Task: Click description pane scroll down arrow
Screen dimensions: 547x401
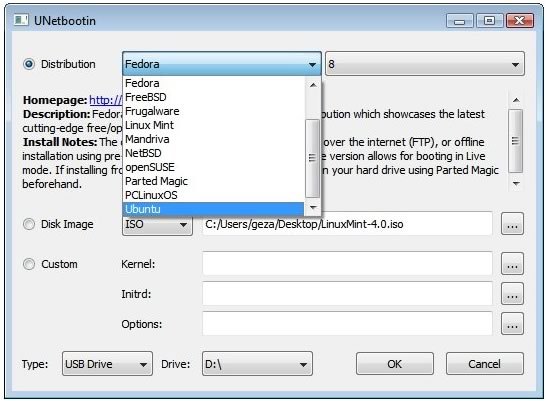Action: click(x=516, y=183)
